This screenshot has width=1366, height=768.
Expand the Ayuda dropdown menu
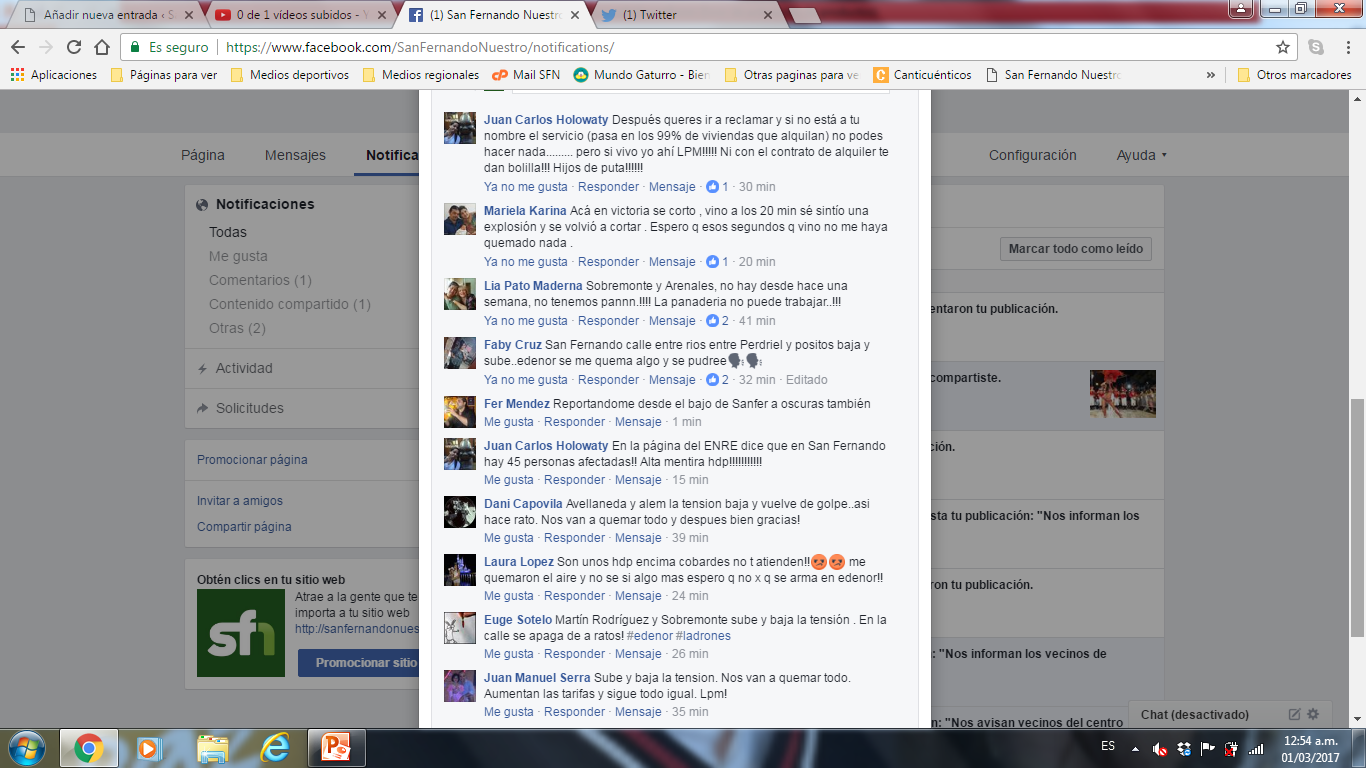click(x=1141, y=155)
